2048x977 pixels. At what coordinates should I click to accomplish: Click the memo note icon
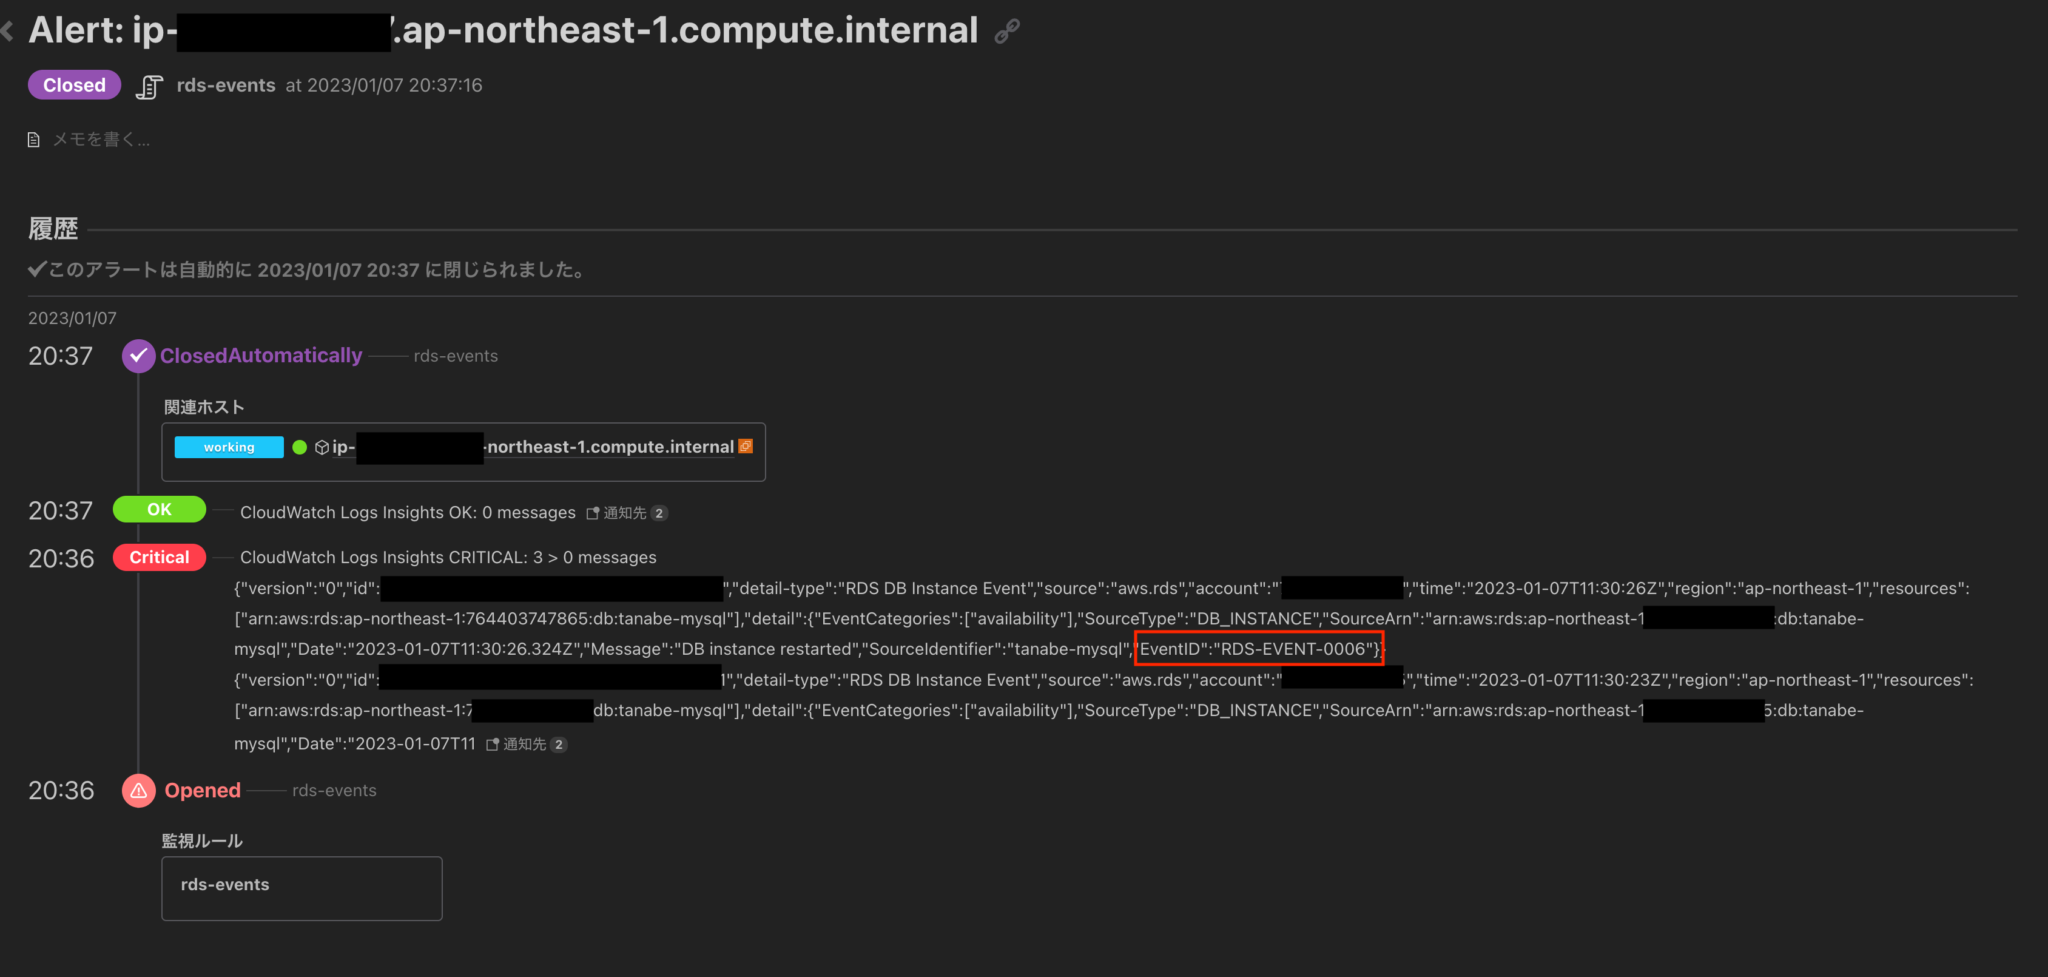pyautogui.click(x=34, y=140)
